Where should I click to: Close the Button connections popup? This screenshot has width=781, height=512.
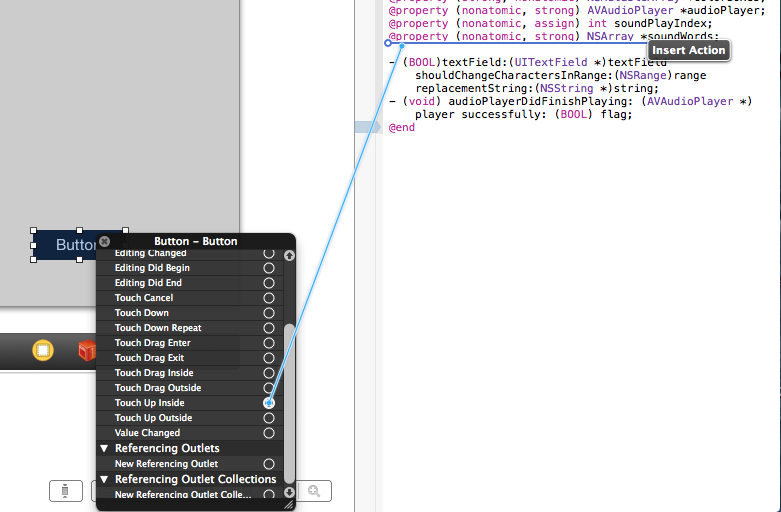point(105,241)
